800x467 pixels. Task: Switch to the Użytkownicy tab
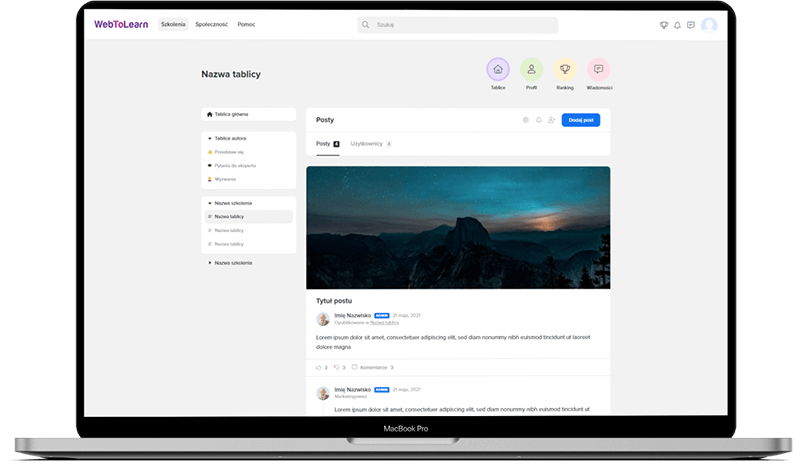point(366,144)
